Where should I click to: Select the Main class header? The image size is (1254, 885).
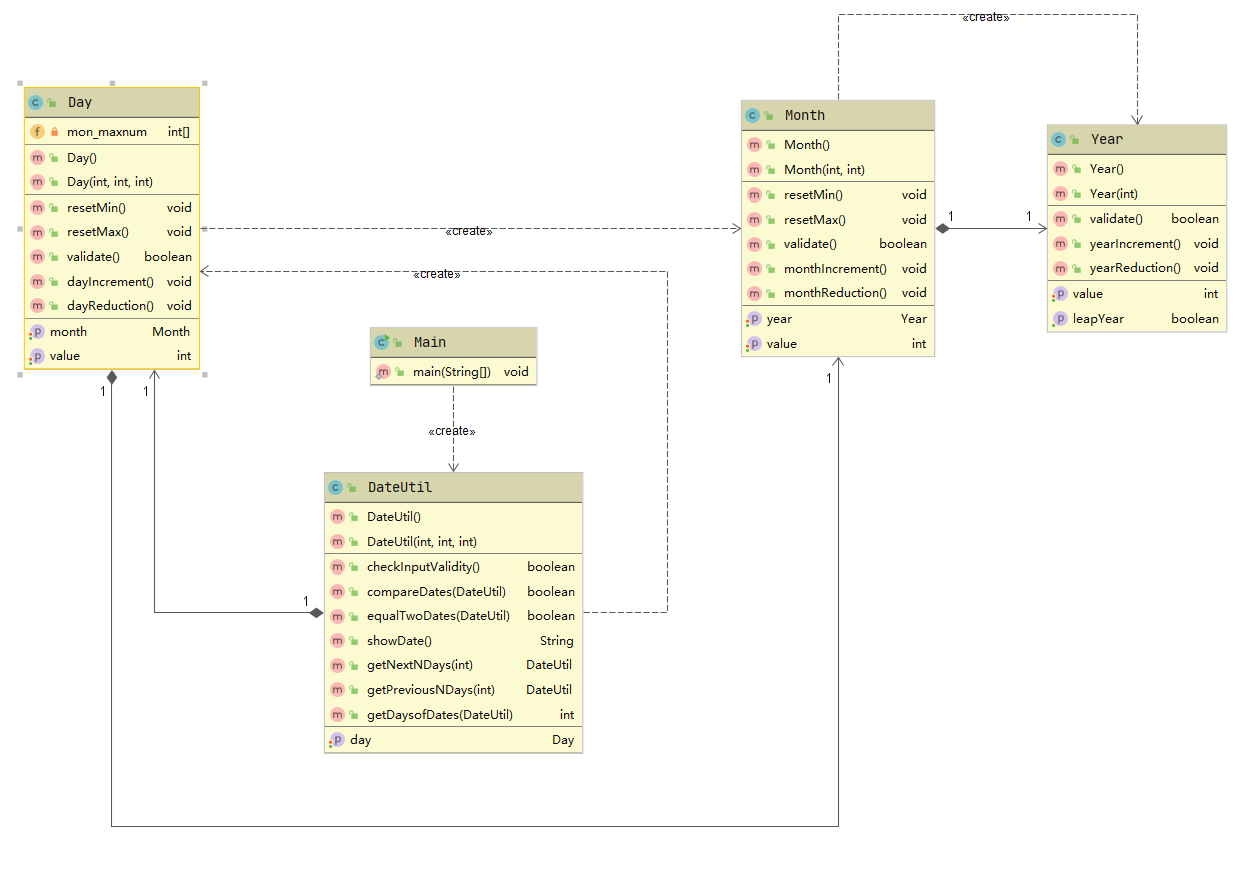(453, 342)
